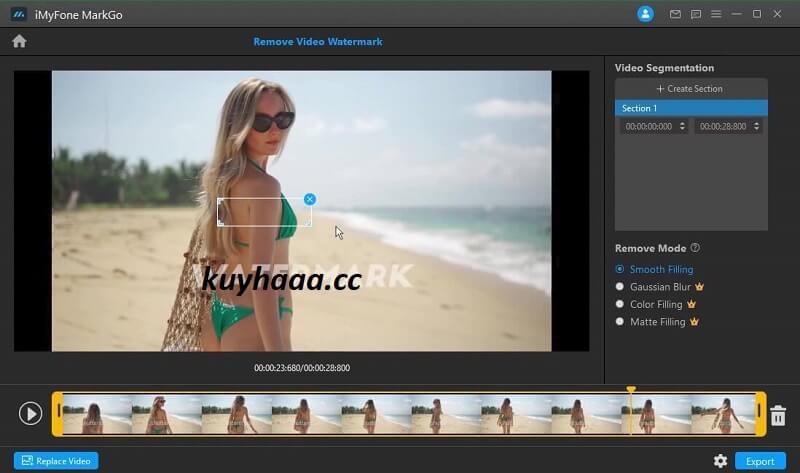Image resolution: width=800 pixels, height=473 pixels.
Task: Click the Gaussian Blur premium crown icon
Action: coord(699,287)
